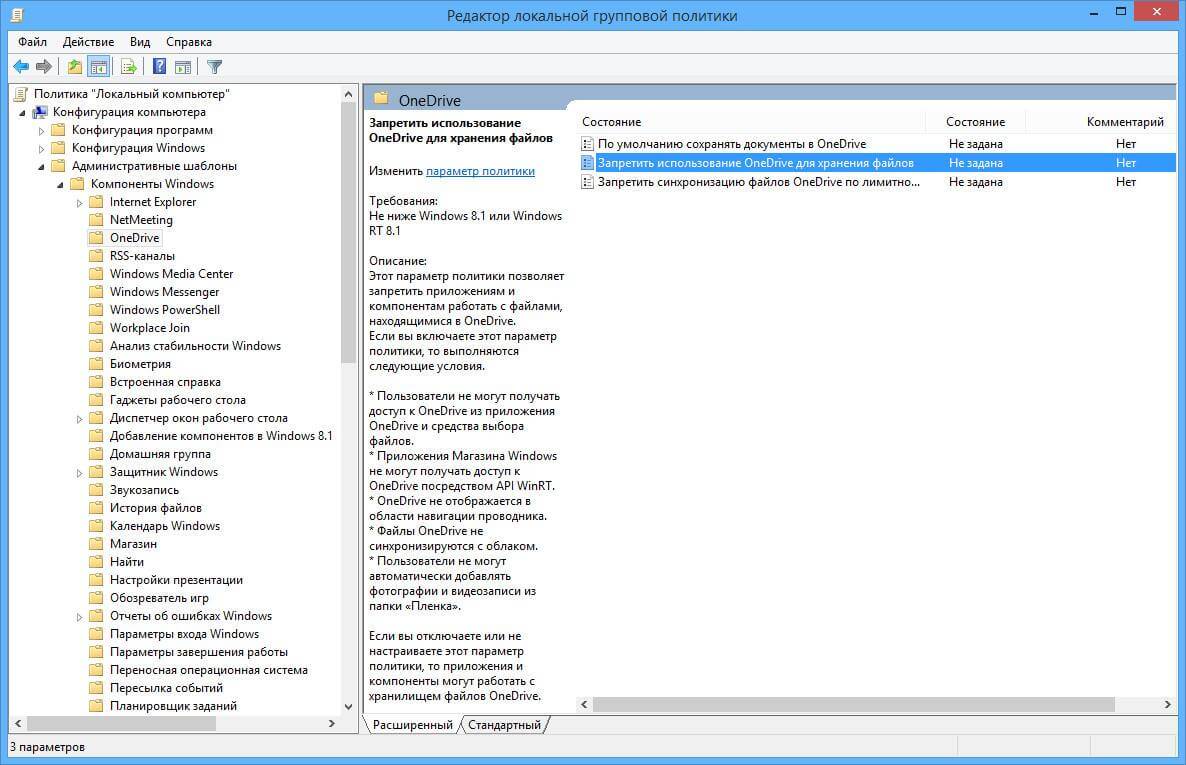The image size is (1186, 765).
Task: Select 'Workplace Join' tree item
Action: coord(150,328)
